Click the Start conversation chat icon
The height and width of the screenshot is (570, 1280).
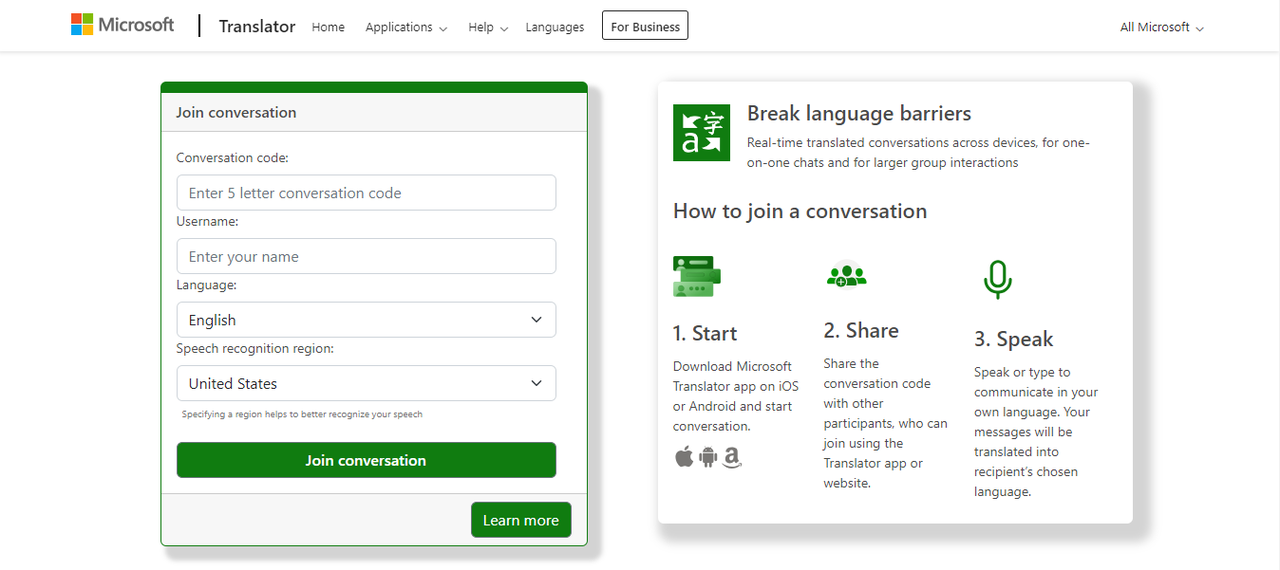point(697,276)
